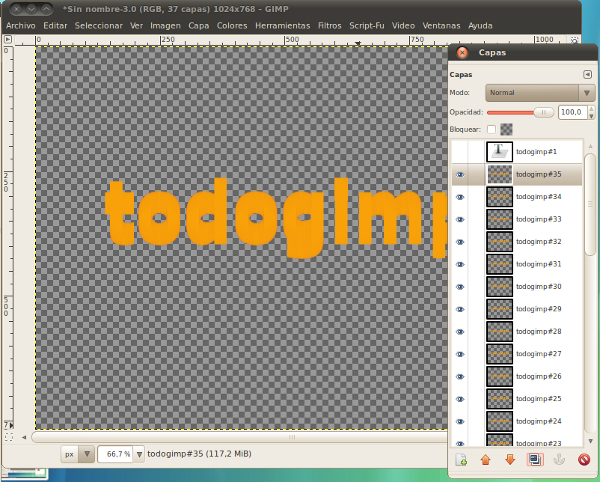The width and height of the screenshot is (600, 482).
Task: Open the Script-Fu menu
Action: point(367,24)
